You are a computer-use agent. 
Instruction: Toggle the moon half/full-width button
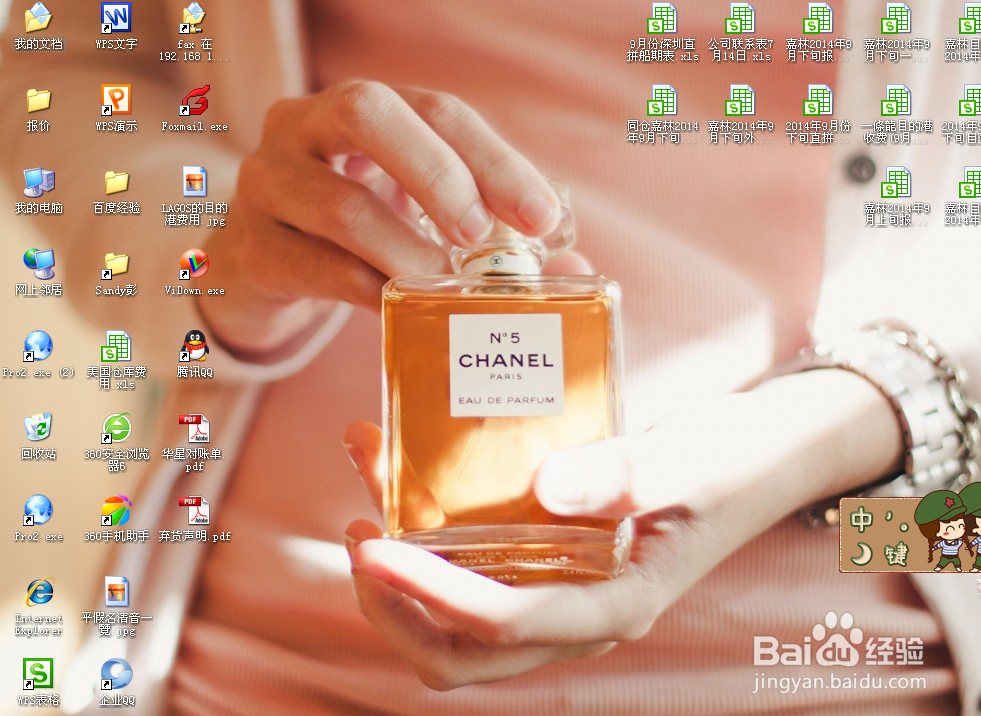pyautogui.click(x=862, y=553)
